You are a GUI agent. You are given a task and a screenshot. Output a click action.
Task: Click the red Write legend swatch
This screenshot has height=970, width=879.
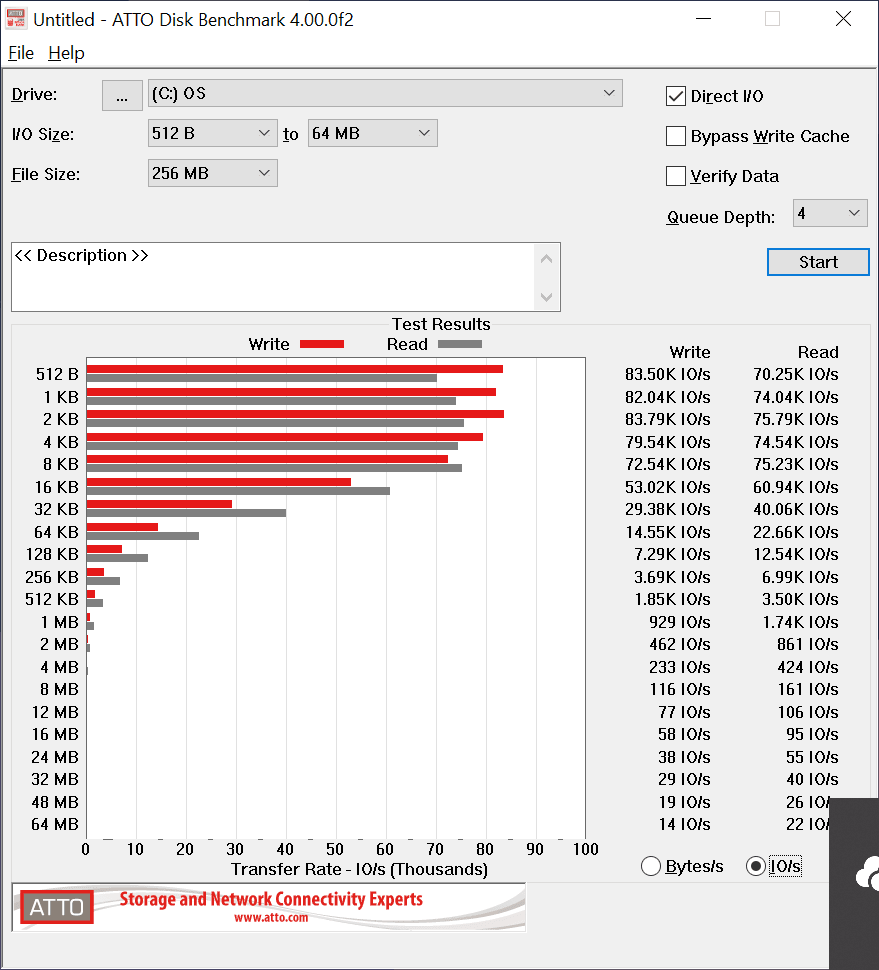tap(322, 344)
